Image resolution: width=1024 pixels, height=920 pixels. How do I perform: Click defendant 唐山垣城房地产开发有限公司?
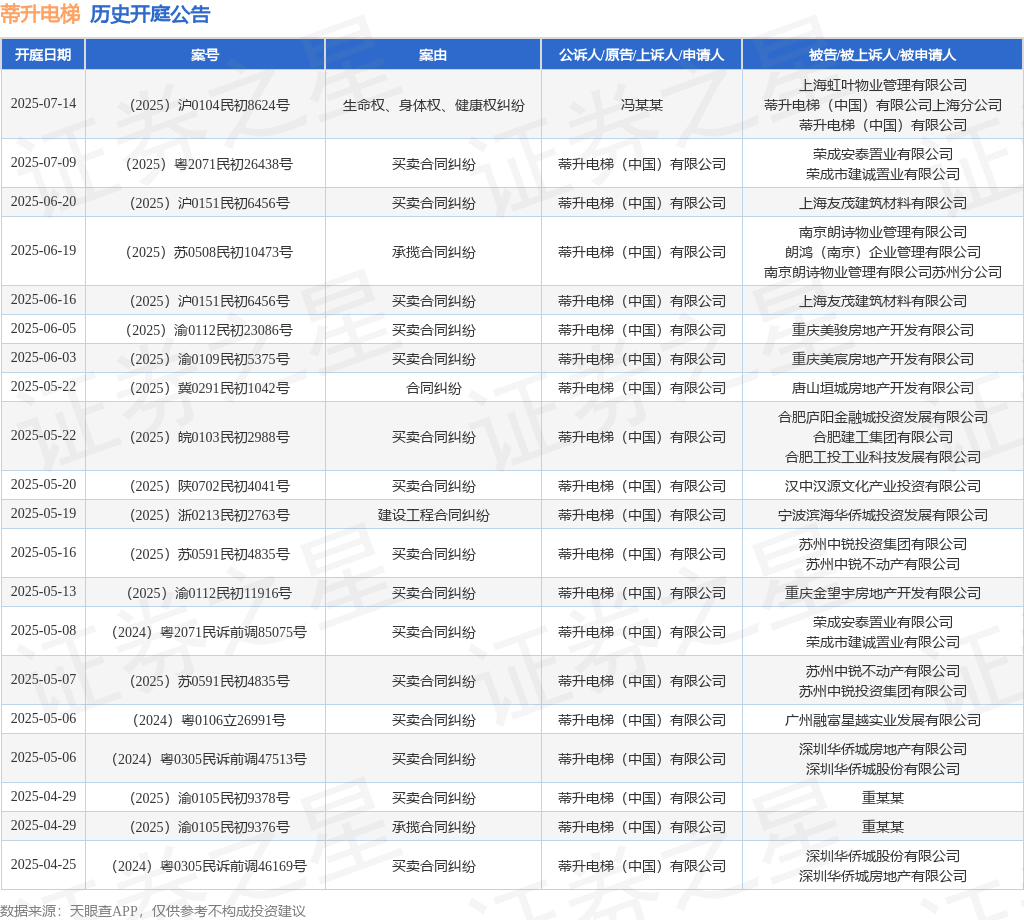[x=883, y=389]
